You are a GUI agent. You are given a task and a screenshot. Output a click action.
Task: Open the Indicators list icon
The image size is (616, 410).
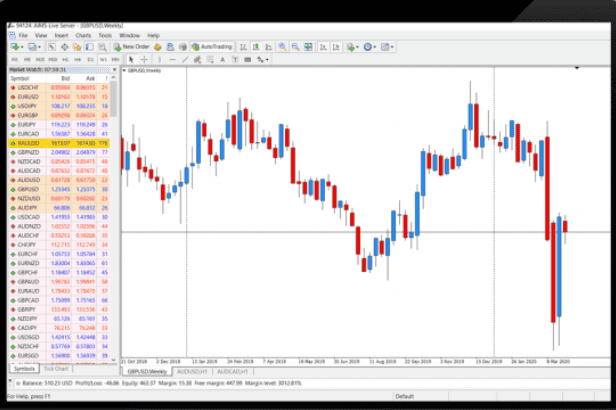pos(350,47)
